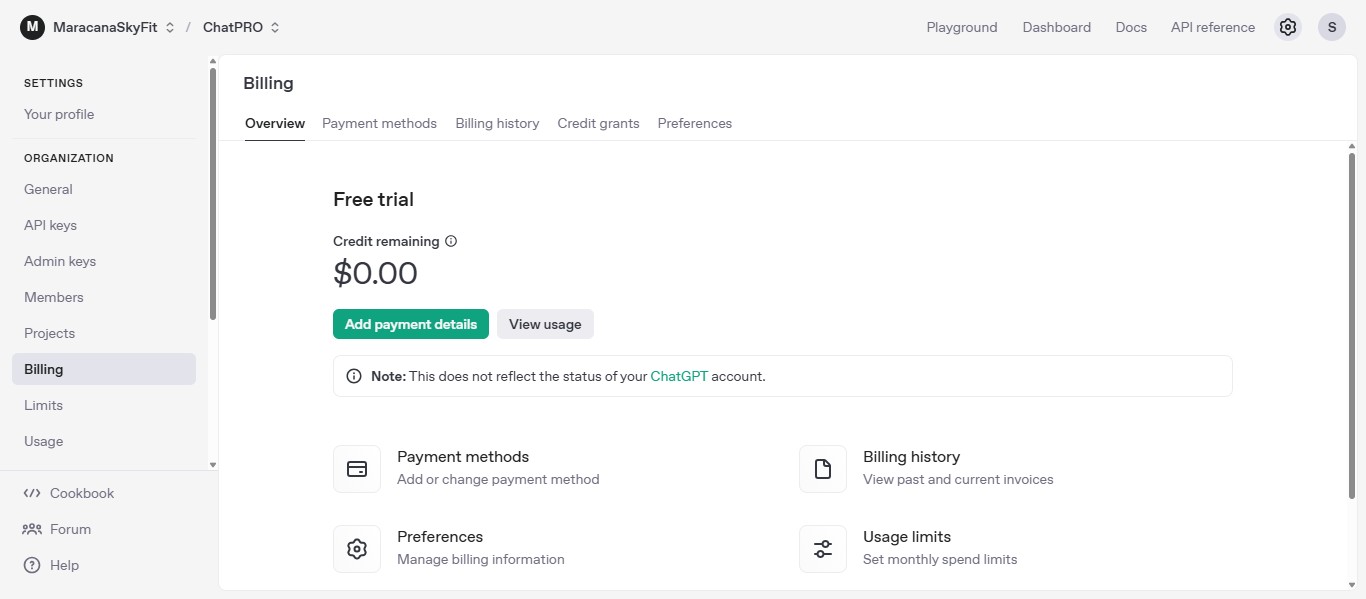The height and width of the screenshot is (599, 1366).
Task: Click the View usage button
Action: pos(545,324)
